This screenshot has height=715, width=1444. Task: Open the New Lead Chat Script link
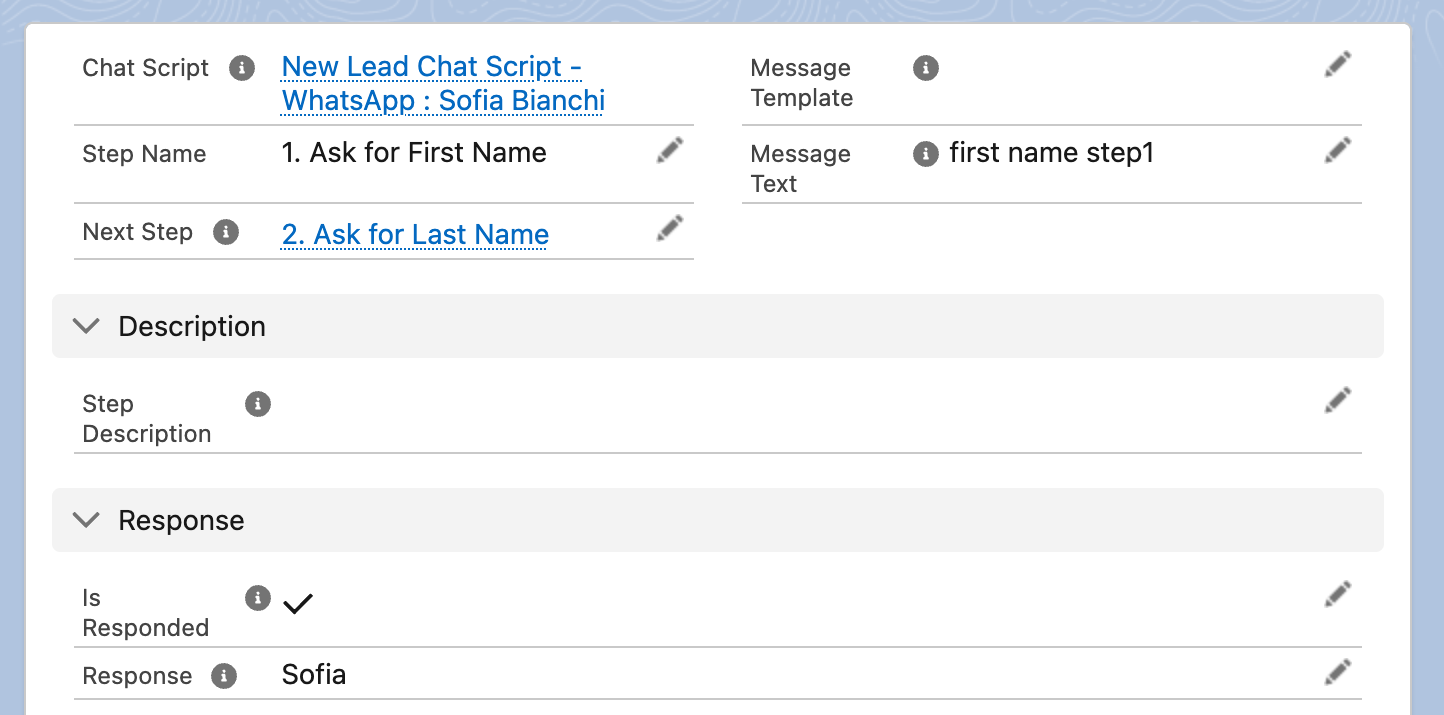coord(443,84)
